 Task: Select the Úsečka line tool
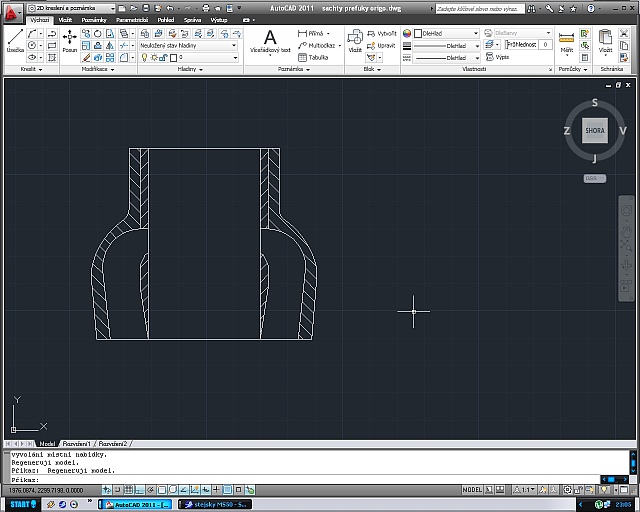16,41
